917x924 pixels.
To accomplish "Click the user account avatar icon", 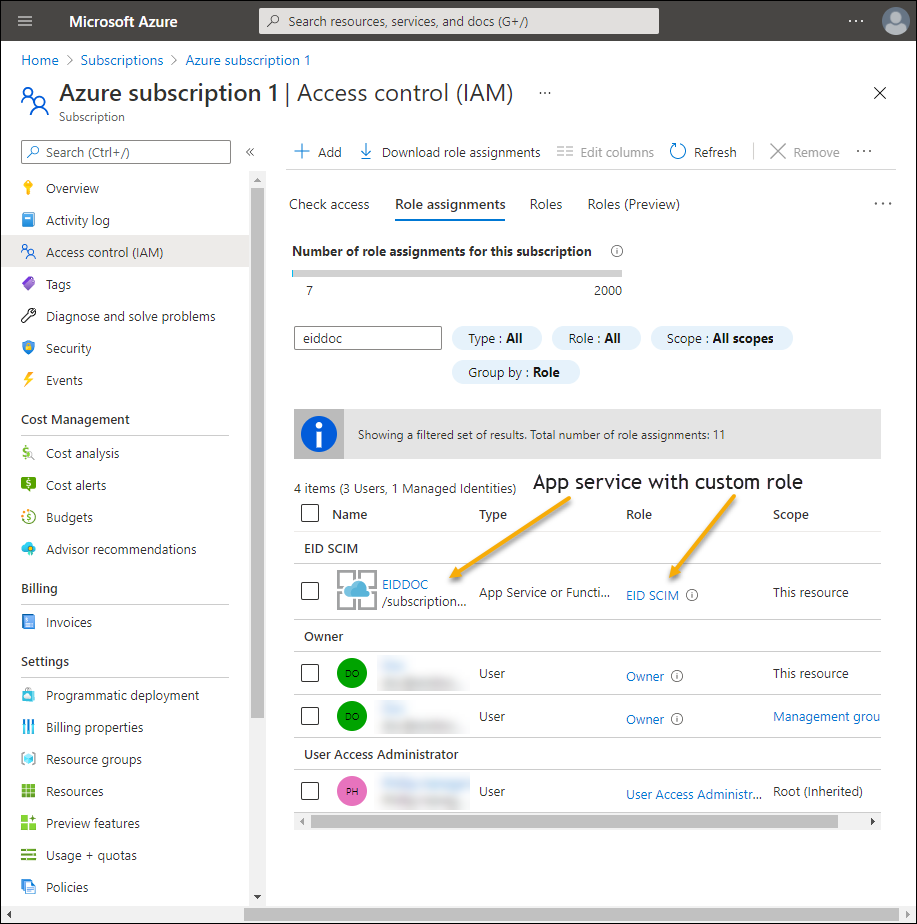I will [x=895, y=21].
